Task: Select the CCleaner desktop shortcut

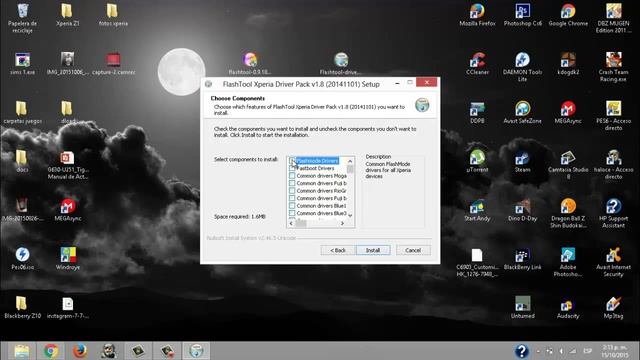Action: point(477,64)
